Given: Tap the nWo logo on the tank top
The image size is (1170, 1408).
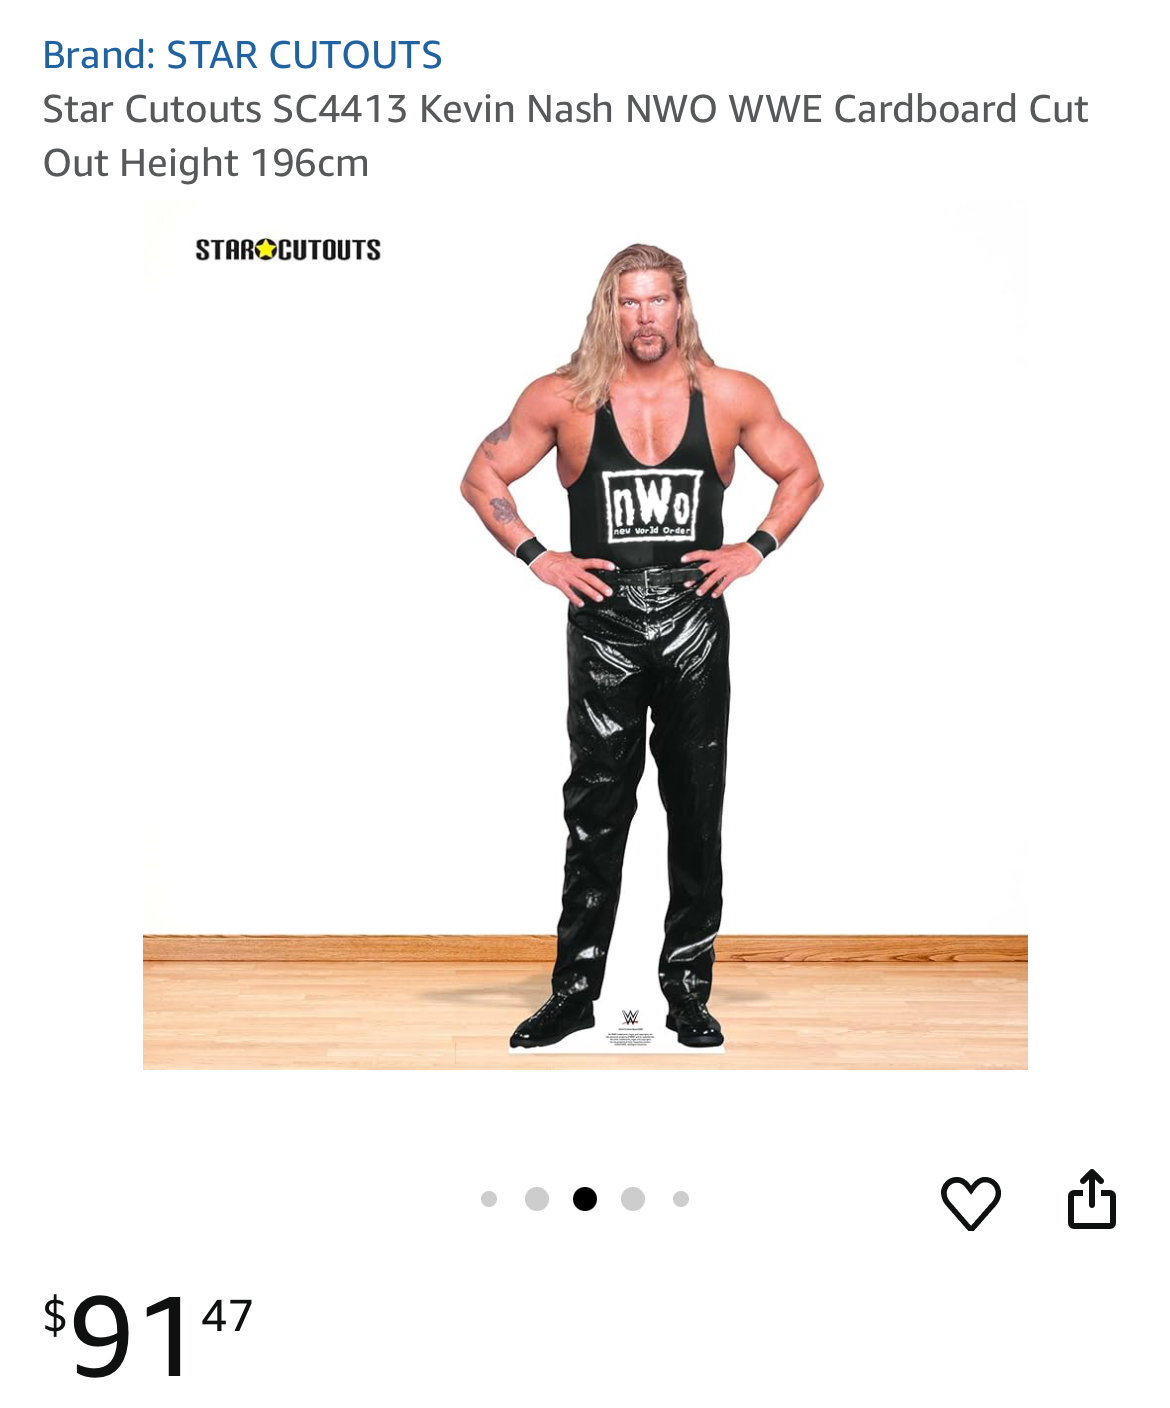Looking at the screenshot, I should pyautogui.click(x=651, y=506).
